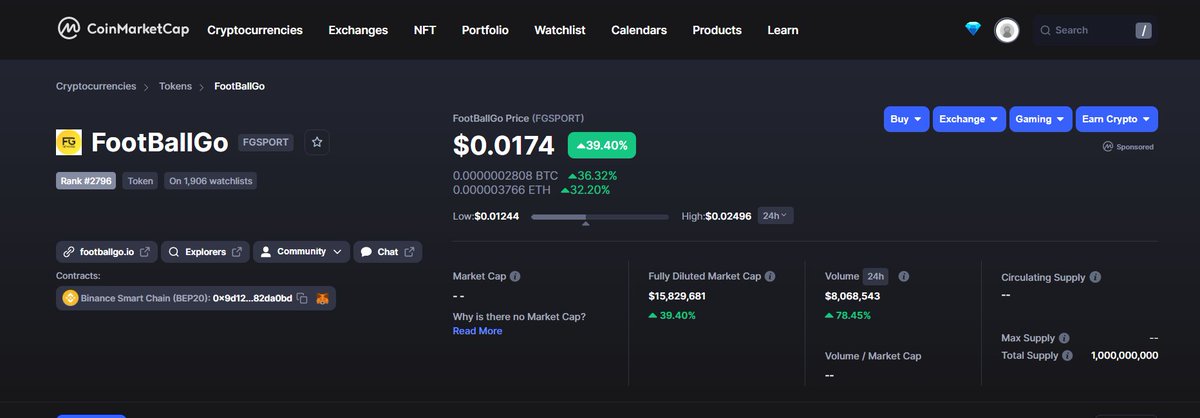Open the user profile avatar
The image size is (1200, 418).
coord(1007,30)
